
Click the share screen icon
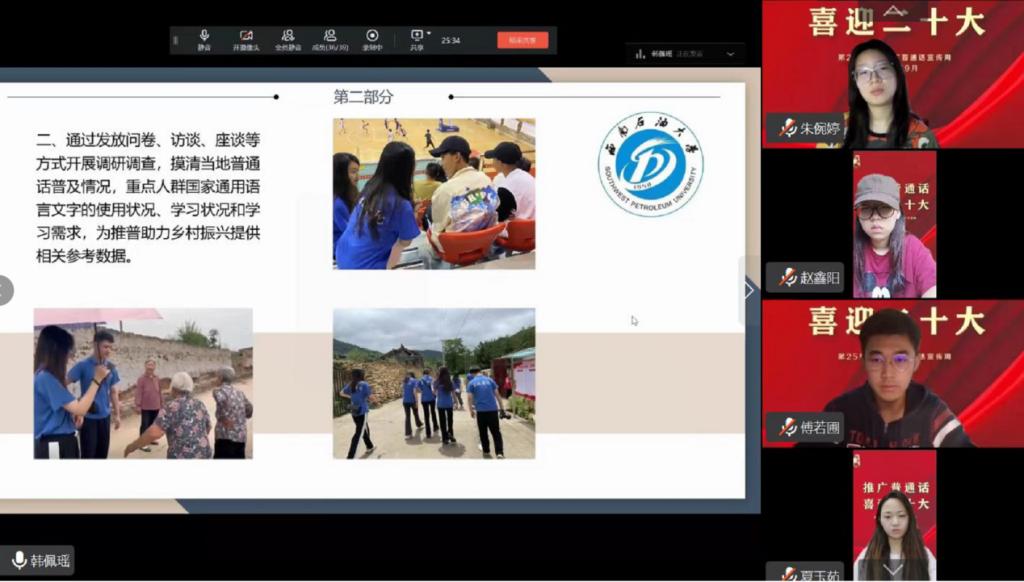pyautogui.click(x=417, y=38)
